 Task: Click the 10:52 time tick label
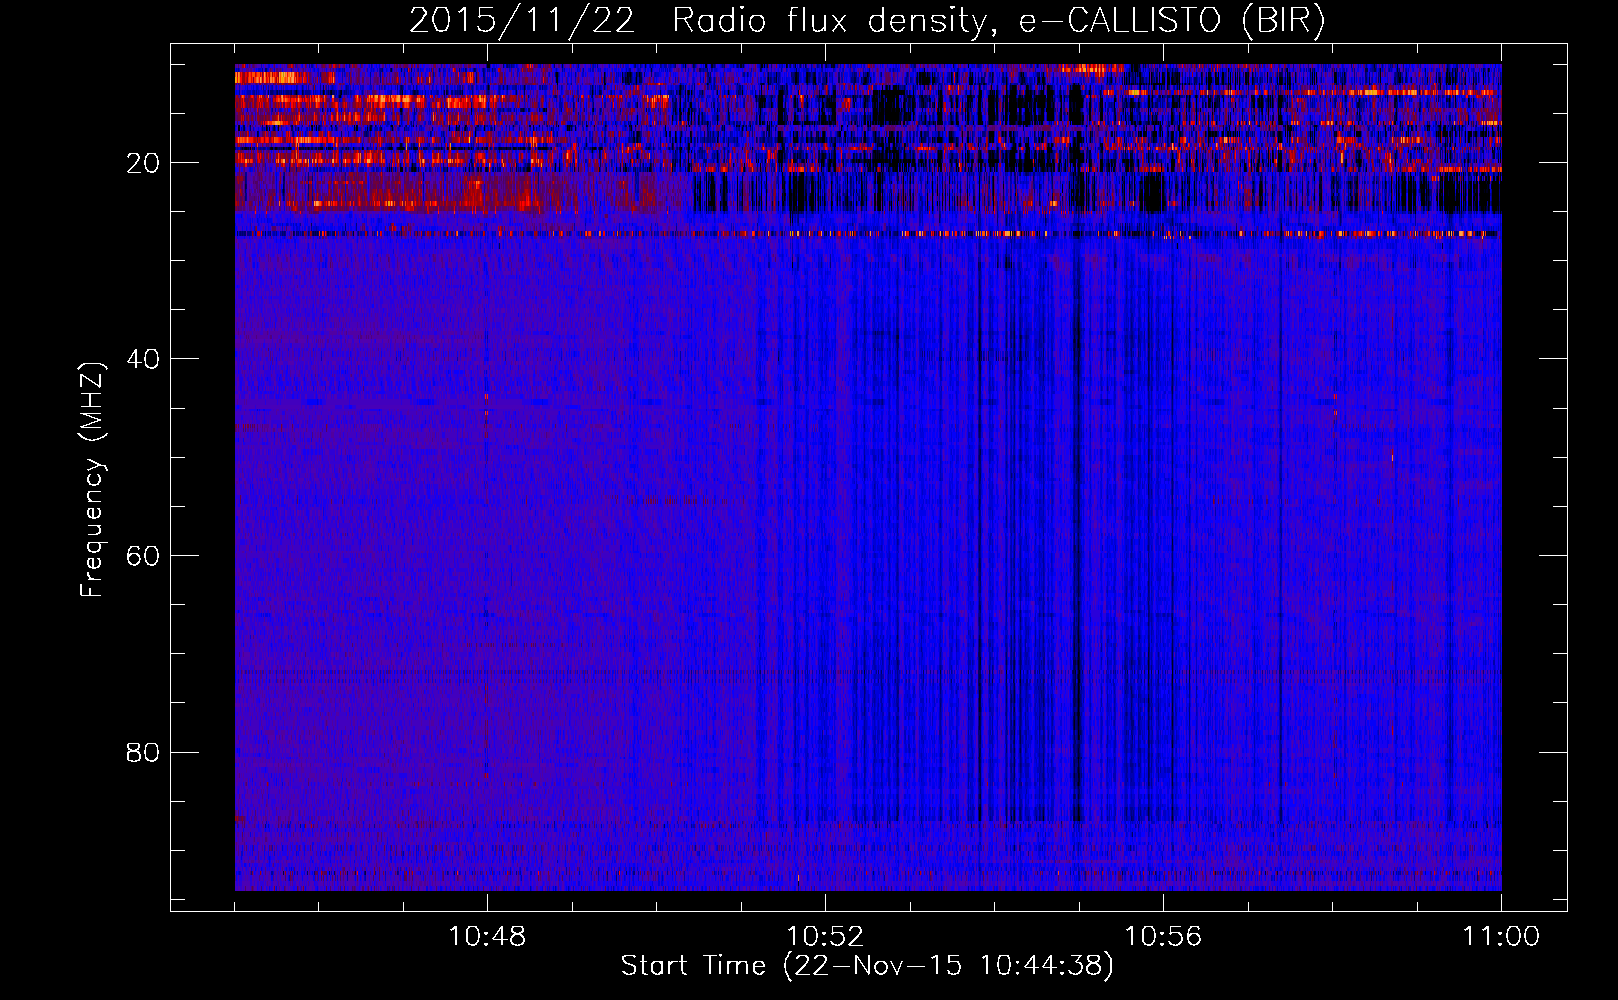[825, 937]
